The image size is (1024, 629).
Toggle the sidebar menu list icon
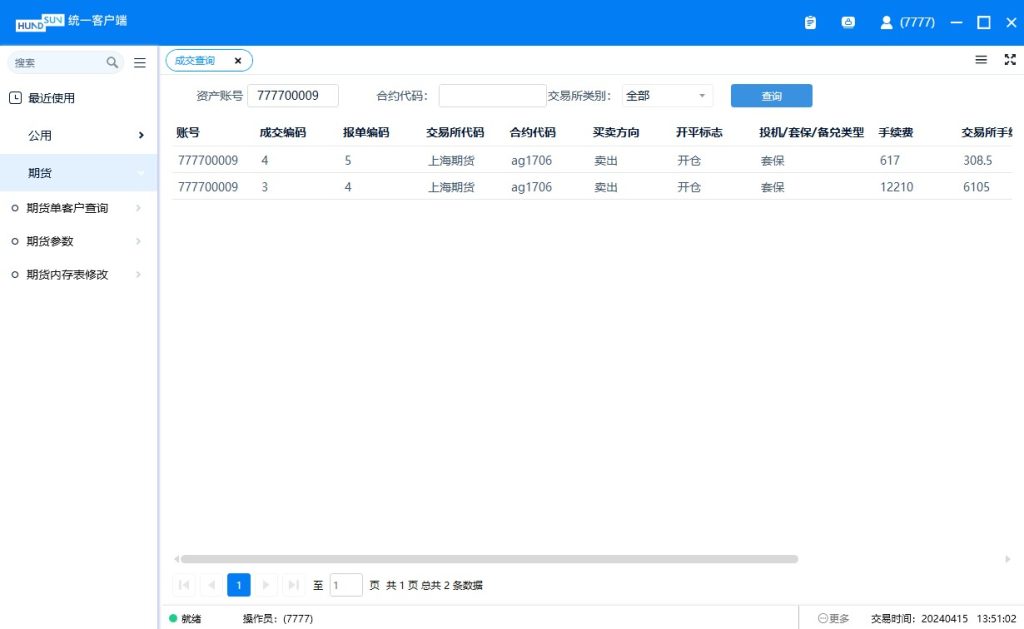140,62
